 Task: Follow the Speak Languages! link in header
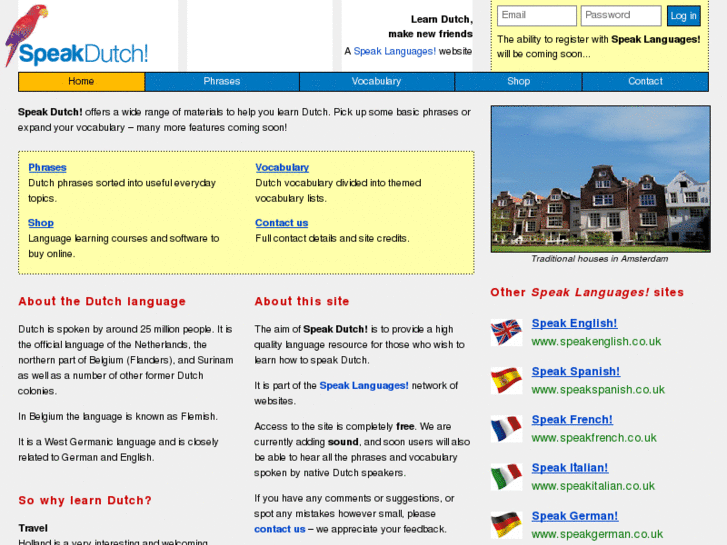coord(395,51)
